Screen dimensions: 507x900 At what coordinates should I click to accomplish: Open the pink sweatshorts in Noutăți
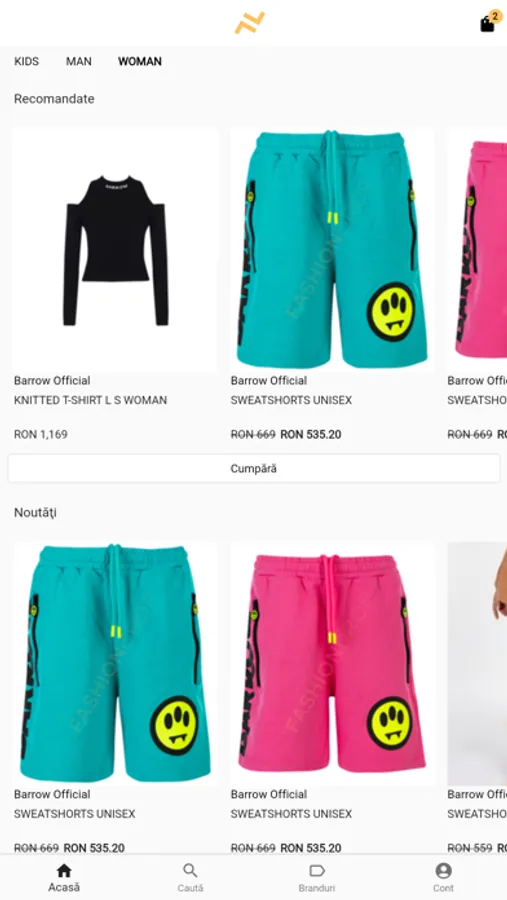[332, 664]
